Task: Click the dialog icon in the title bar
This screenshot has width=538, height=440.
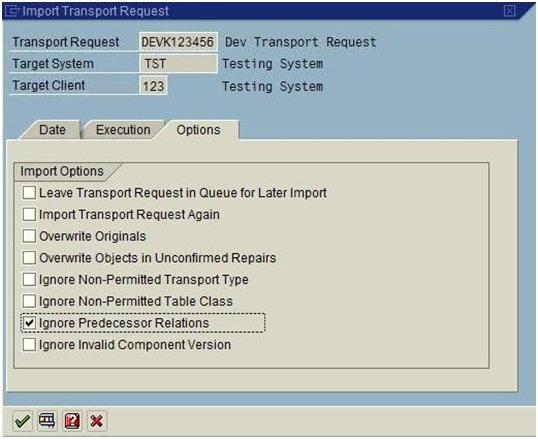Action: click(13, 11)
